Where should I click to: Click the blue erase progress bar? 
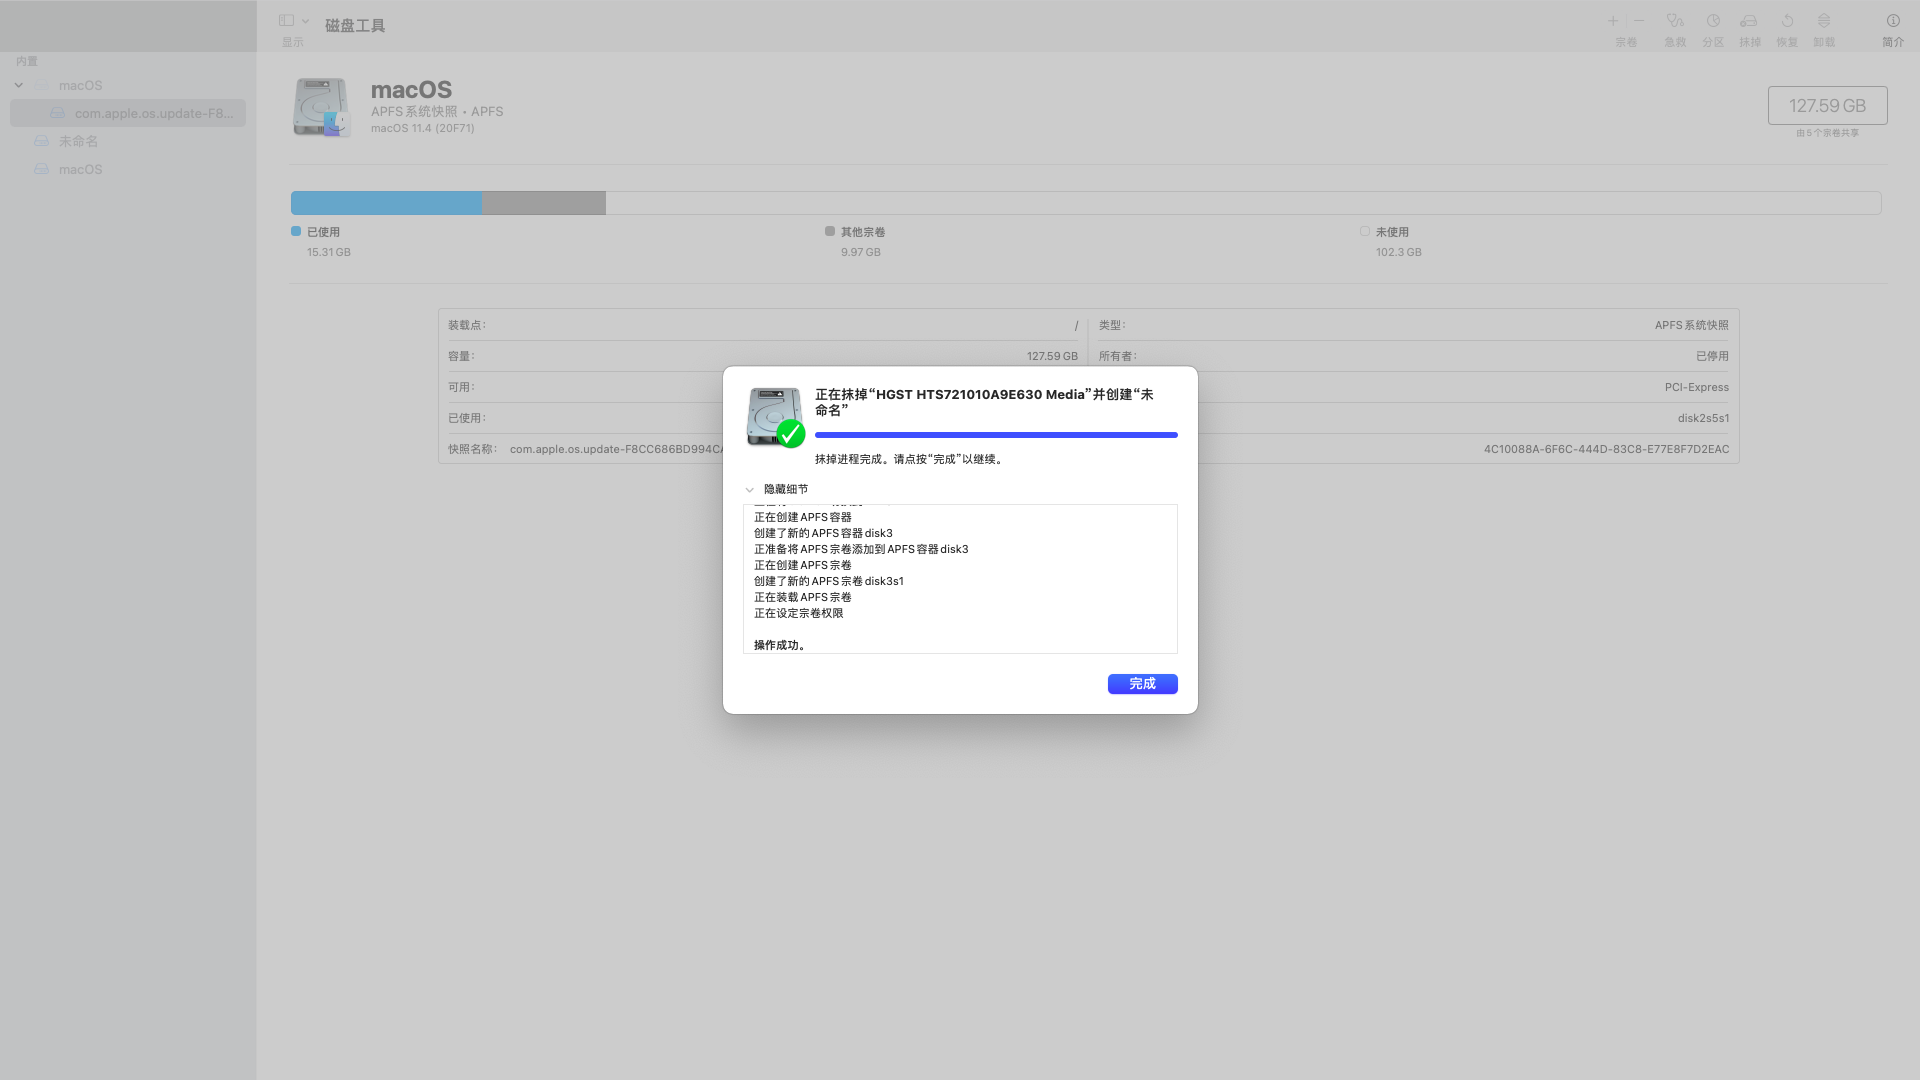pyautogui.click(x=995, y=435)
